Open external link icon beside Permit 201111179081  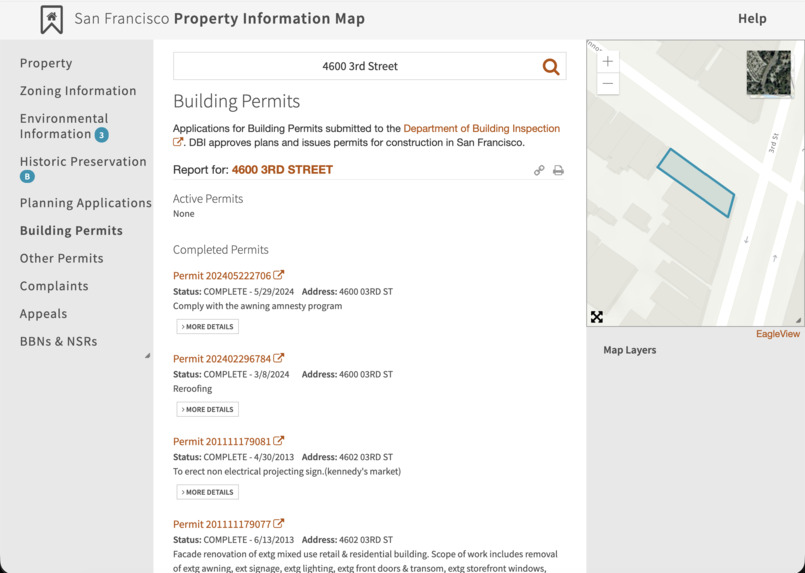pos(278,440)
